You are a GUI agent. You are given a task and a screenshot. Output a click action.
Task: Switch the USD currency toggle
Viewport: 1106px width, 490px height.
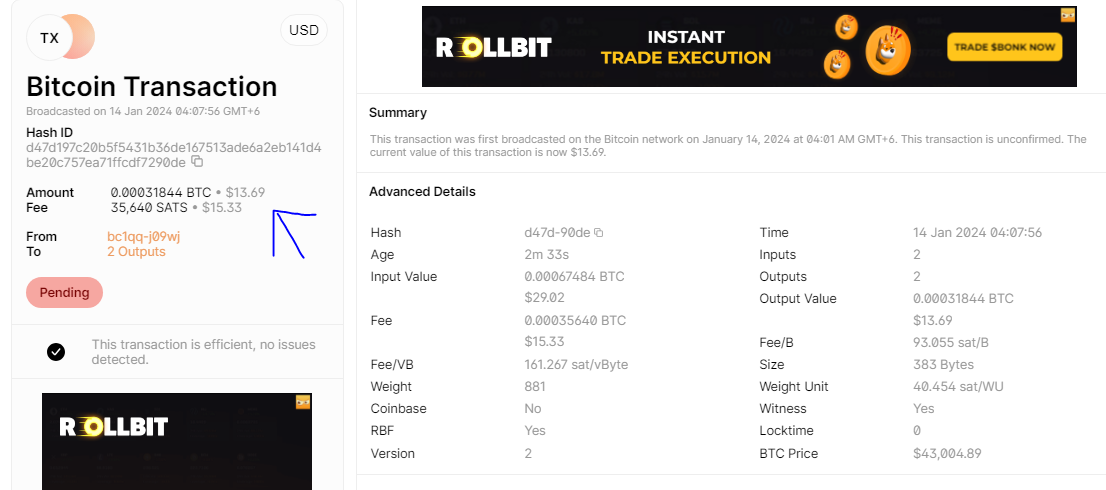point(304,30)
